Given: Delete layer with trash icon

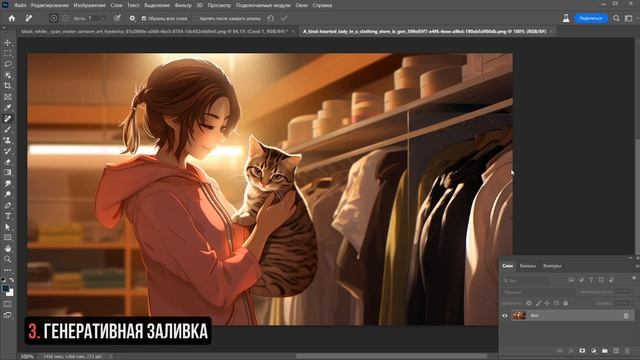Looking at the screenshot, I should point(627,351).
